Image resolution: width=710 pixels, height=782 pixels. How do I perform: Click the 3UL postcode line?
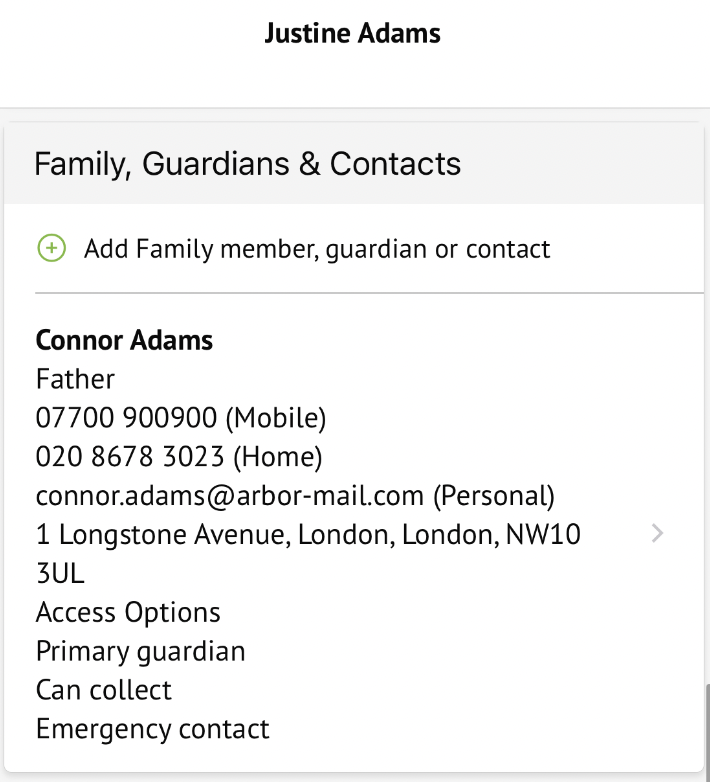(60, 574)
